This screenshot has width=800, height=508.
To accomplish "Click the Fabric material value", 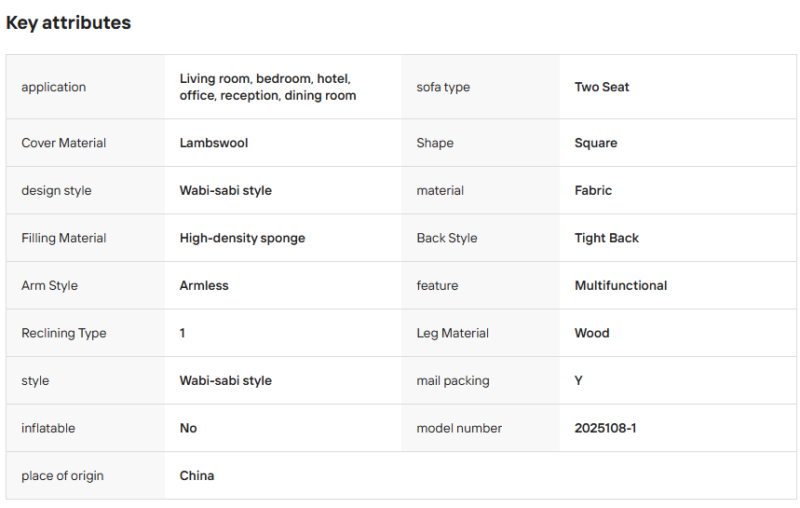I will tap(593, 190).
